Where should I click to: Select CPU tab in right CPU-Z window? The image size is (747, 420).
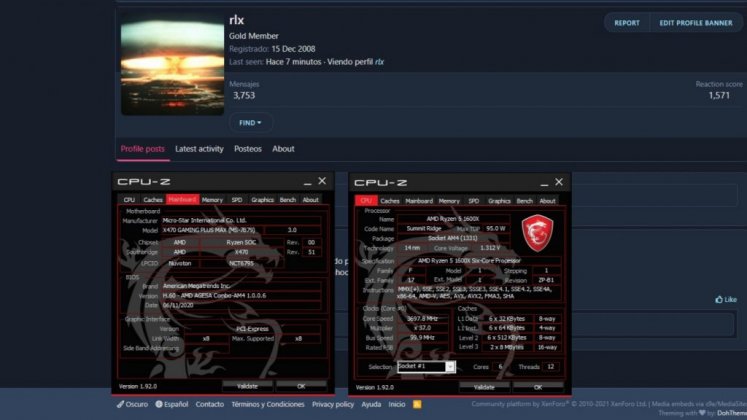(366, 200)
